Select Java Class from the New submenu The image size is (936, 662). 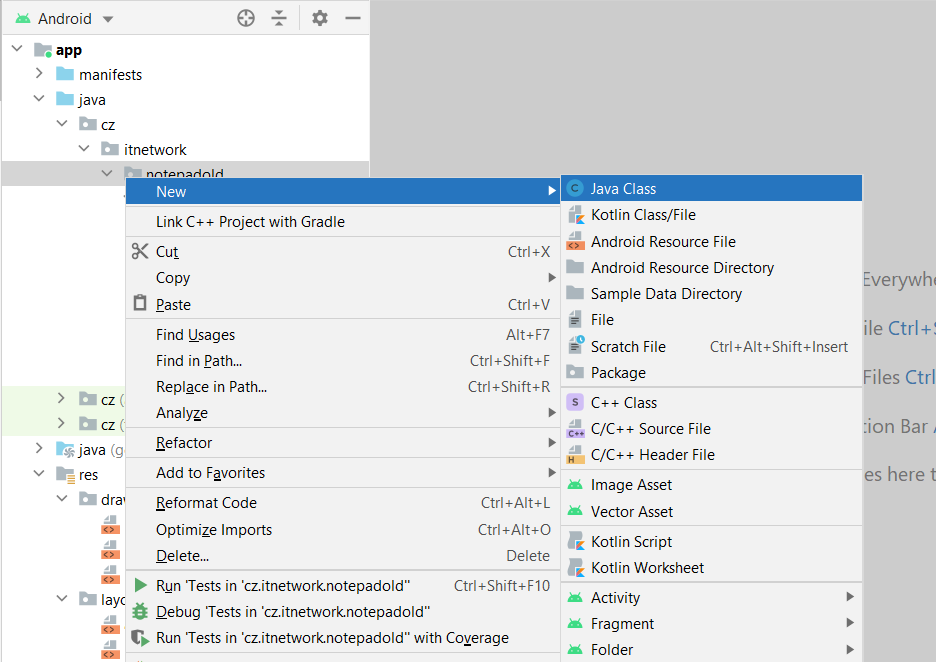tap(623, 189)
